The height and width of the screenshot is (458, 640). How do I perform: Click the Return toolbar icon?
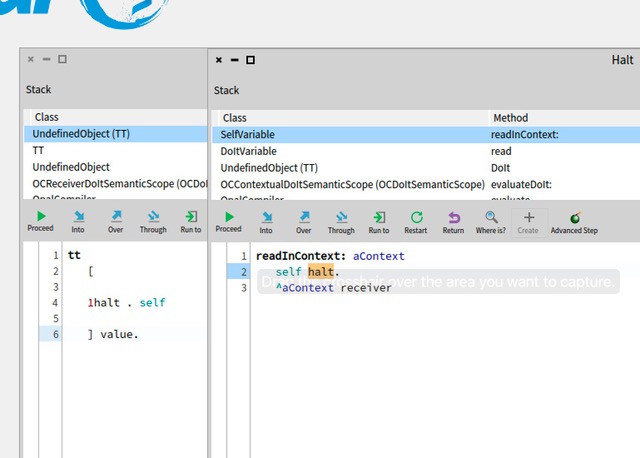click(x=453, y=222)
